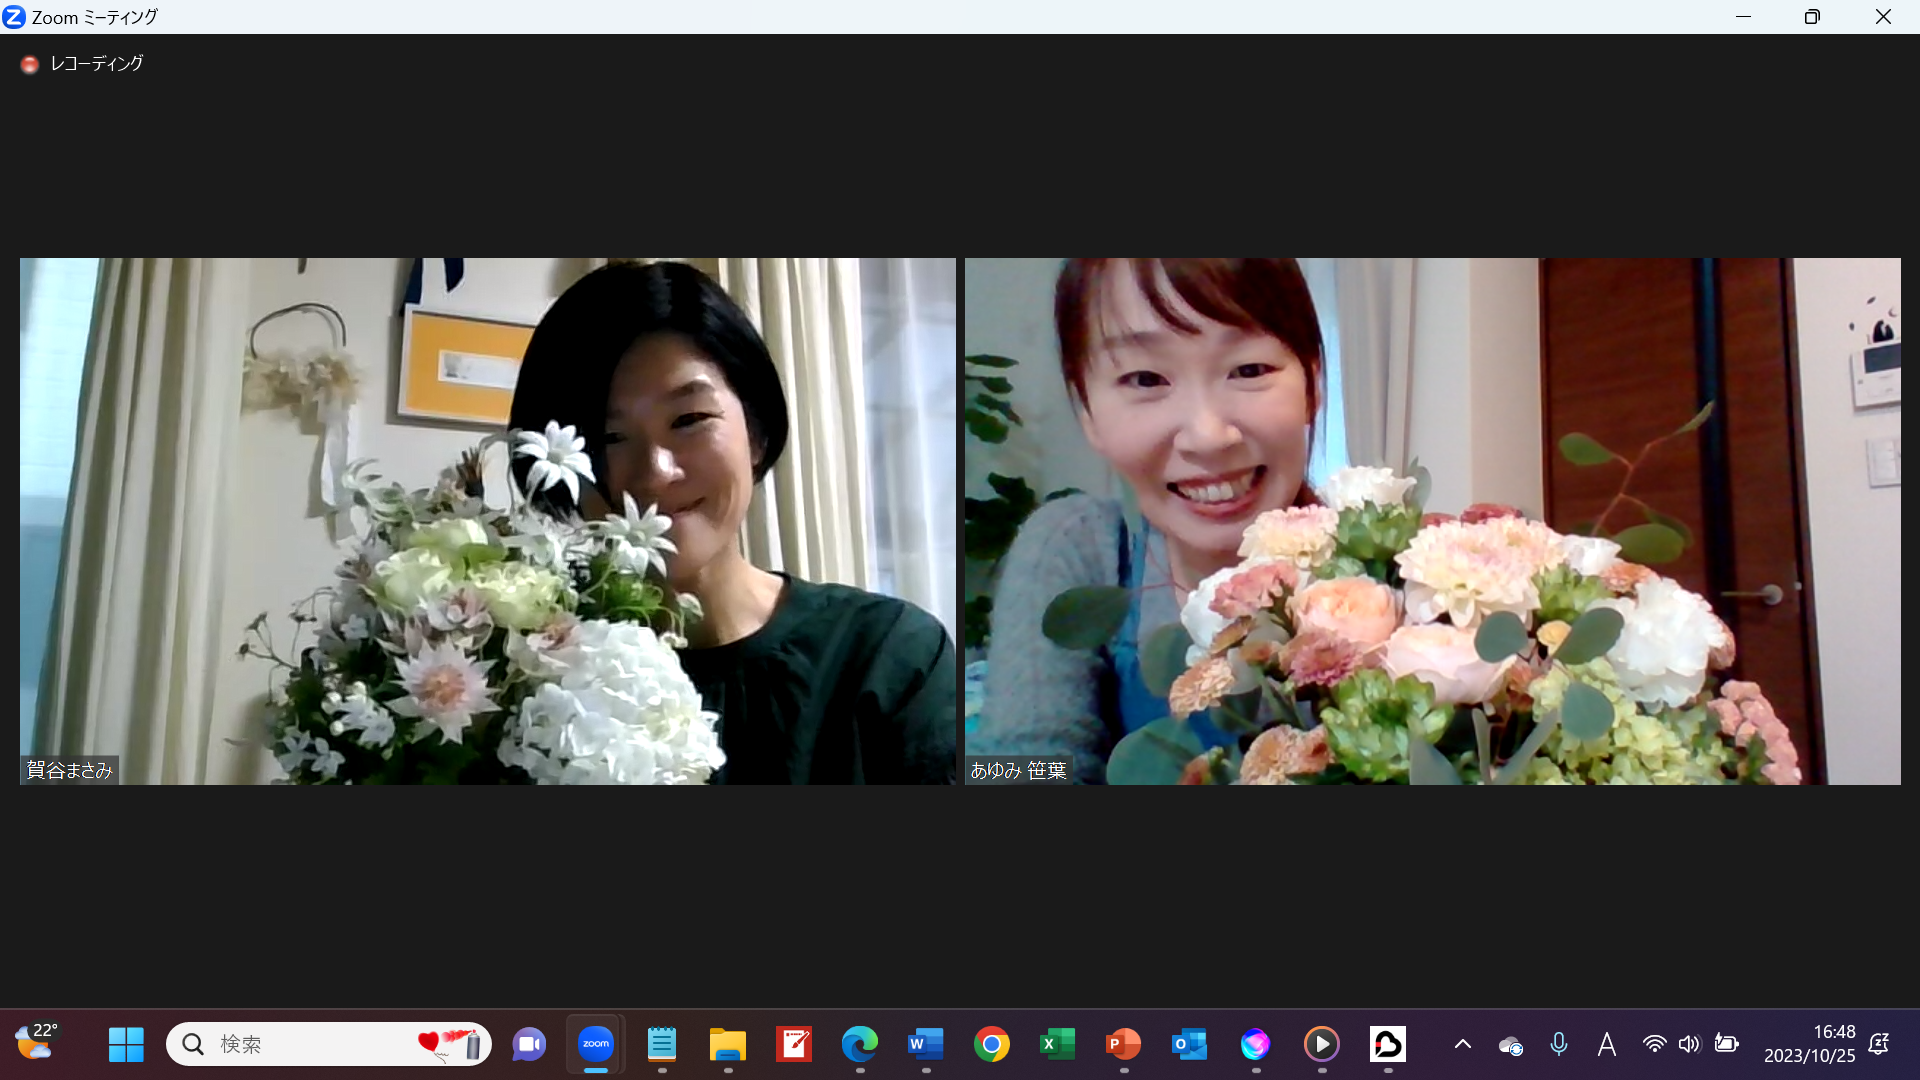1920x1080 pixels.
Task: Open the Notepad taskbar icon
Action: 662,1044
